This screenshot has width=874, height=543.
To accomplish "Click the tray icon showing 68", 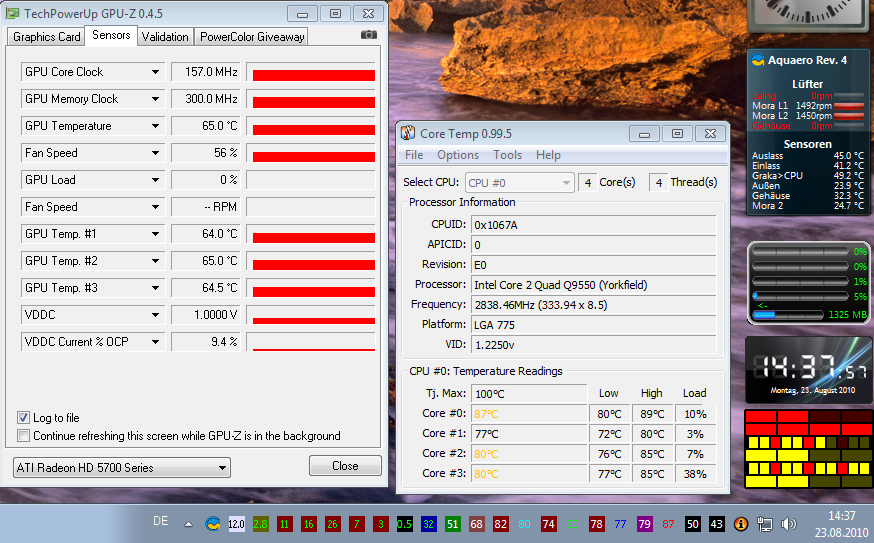I will [x=476, y=524].
